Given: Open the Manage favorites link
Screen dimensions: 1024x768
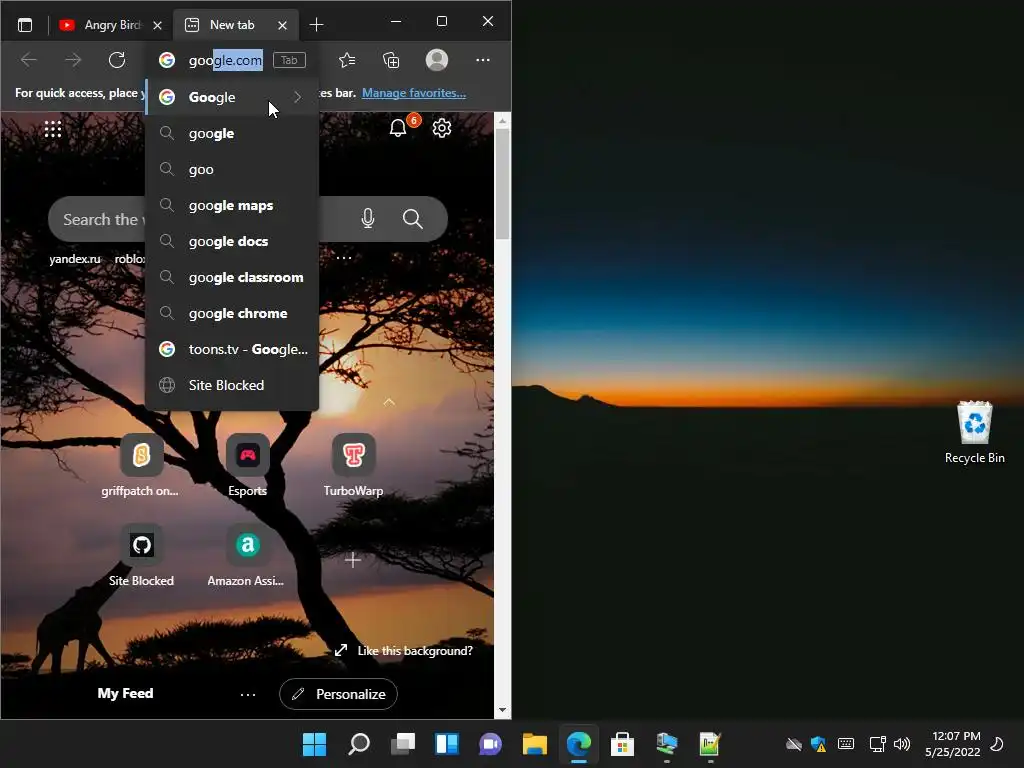Looking at the screenshot, I should coord(414,93).
